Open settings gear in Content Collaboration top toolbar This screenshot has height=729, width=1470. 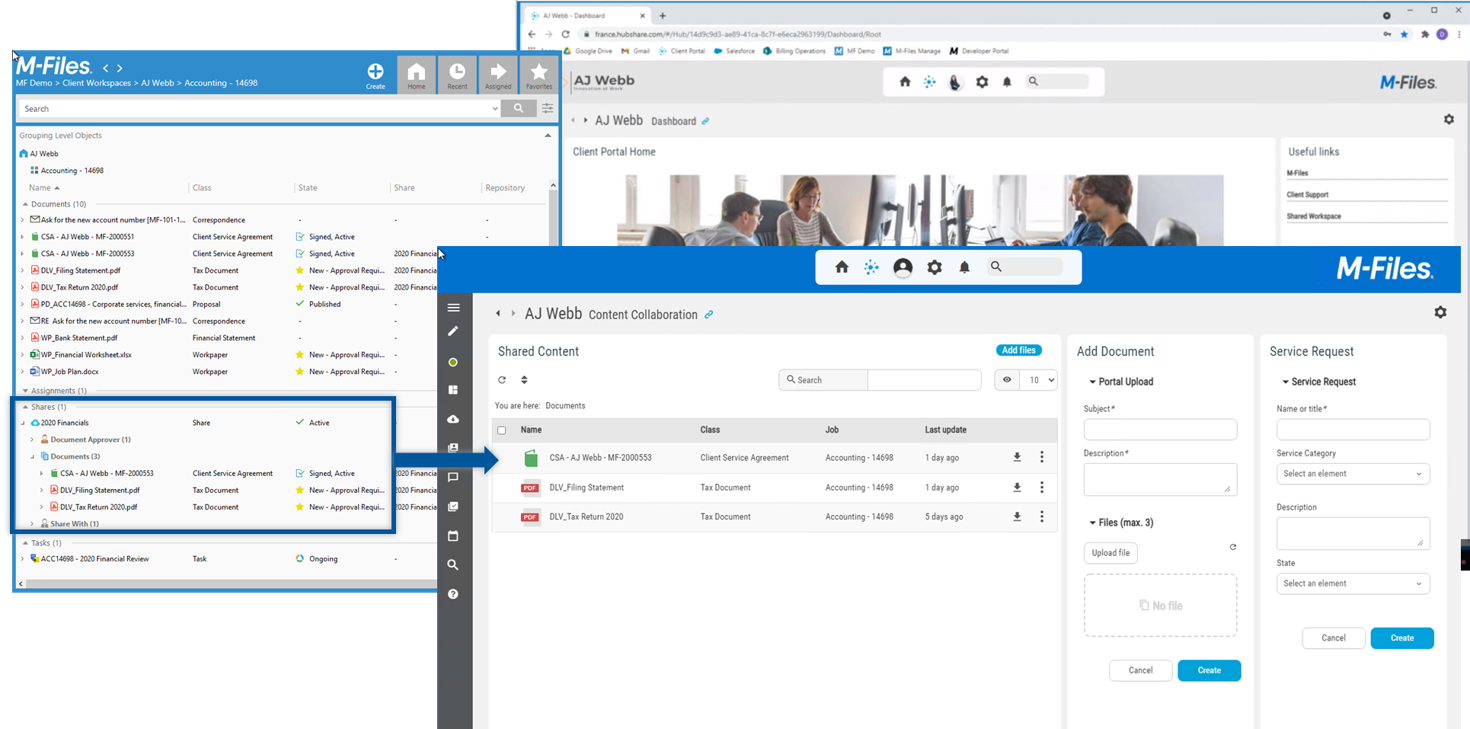[934, 267]
